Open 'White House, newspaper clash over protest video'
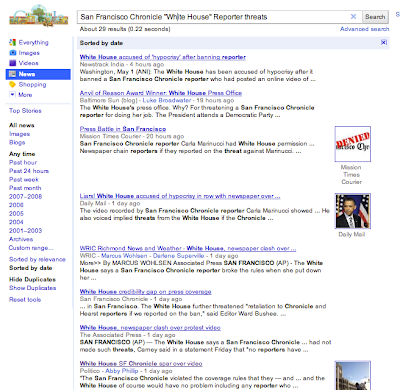 tap(150, 327)
